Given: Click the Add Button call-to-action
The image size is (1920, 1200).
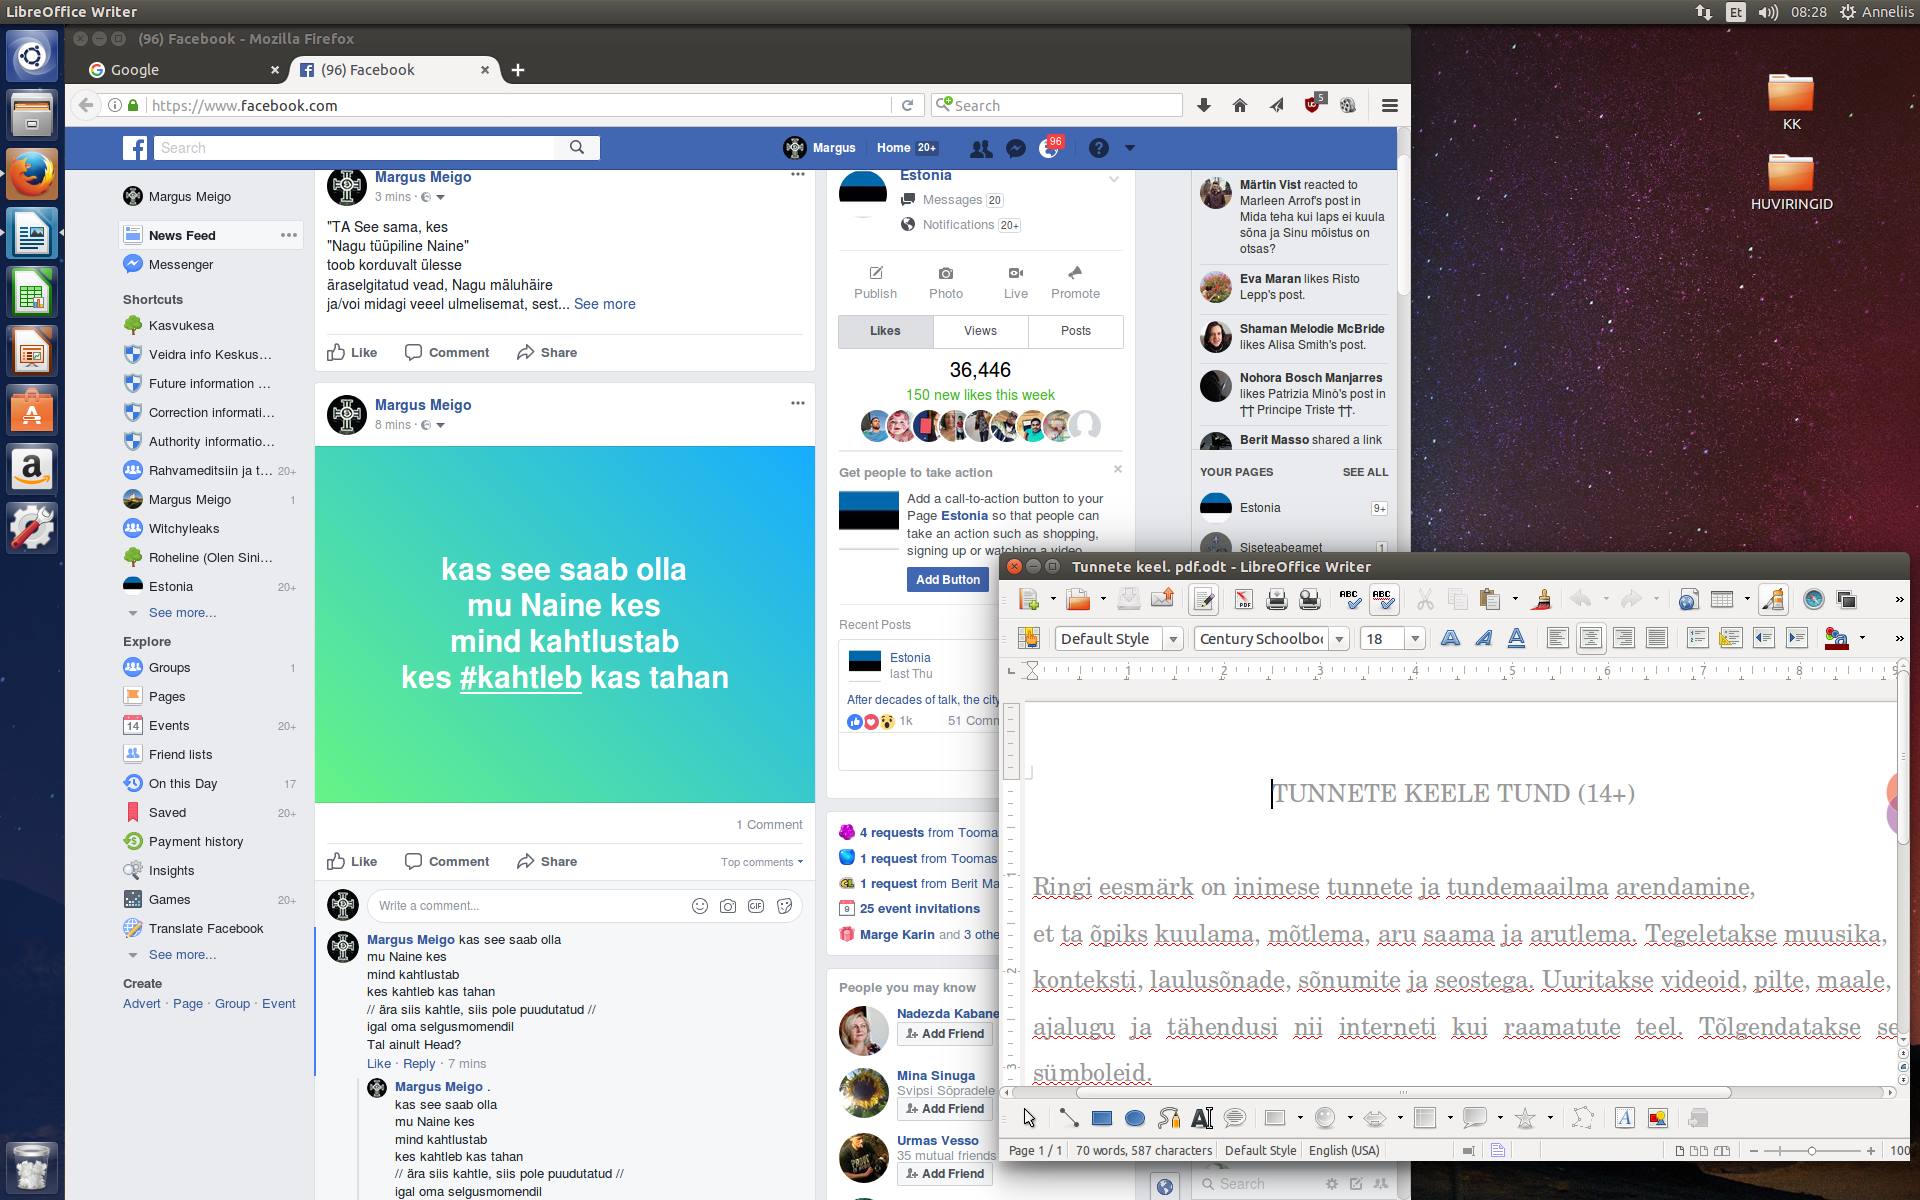Looking at the screenshot, I should 947,579.
